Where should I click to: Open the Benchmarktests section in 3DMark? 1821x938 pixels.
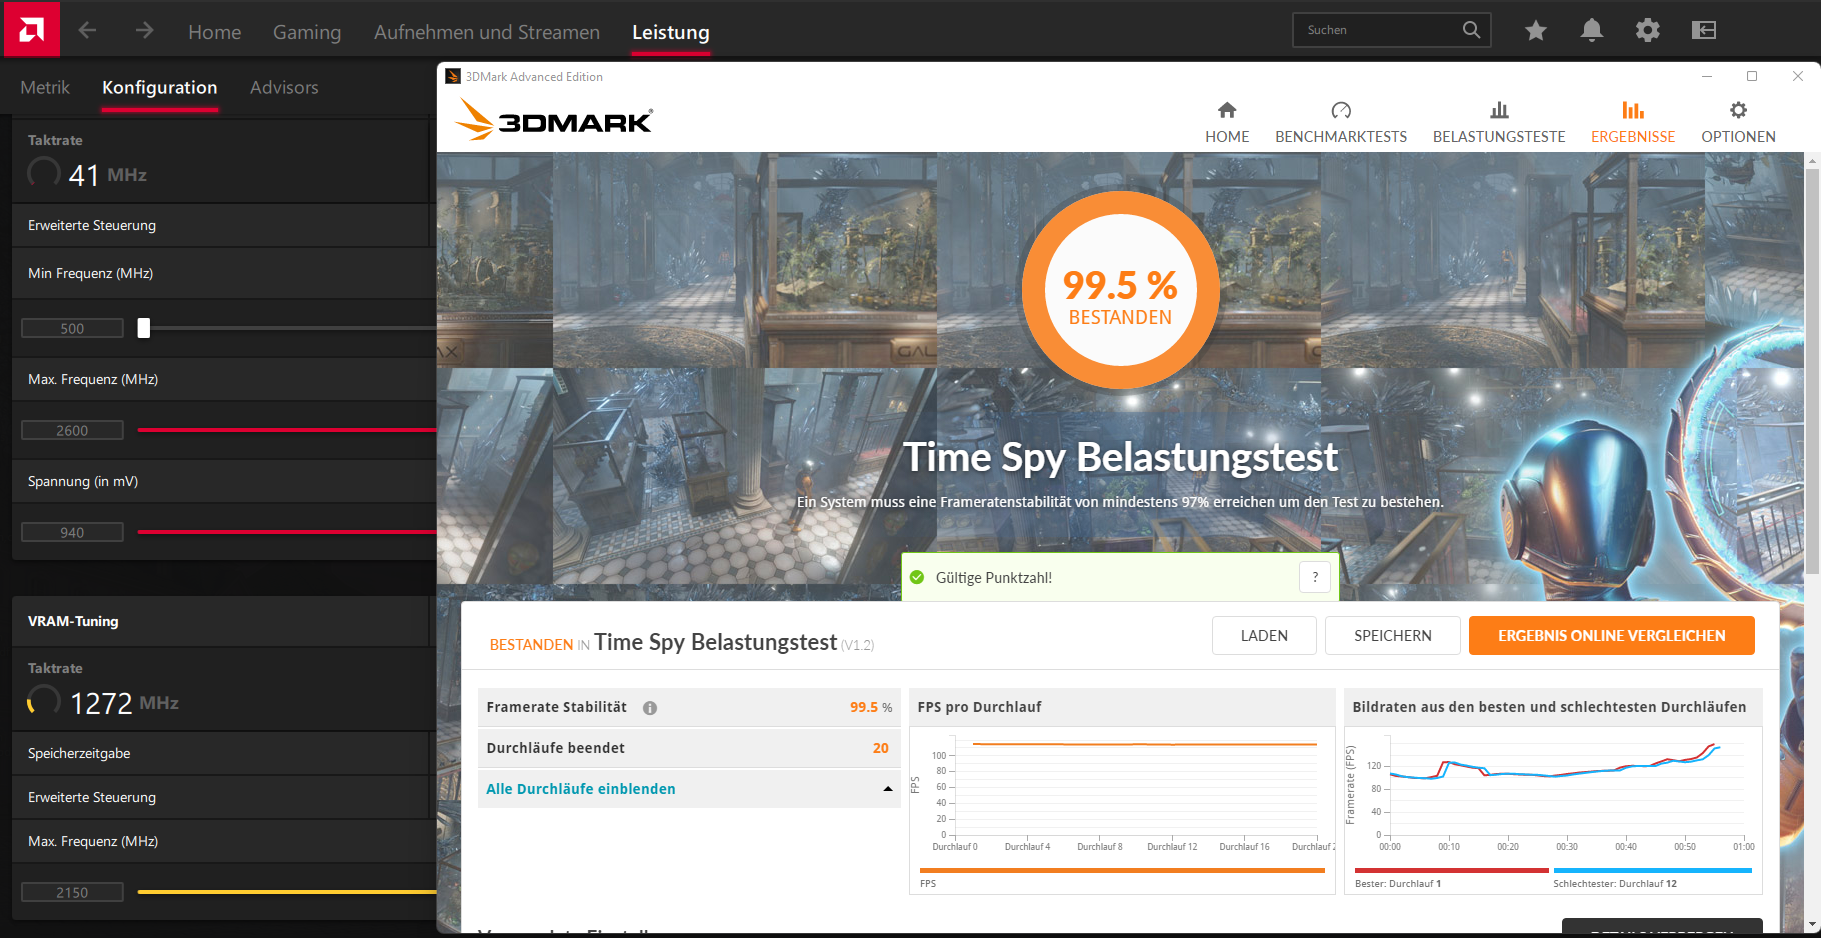[1341, 120]
